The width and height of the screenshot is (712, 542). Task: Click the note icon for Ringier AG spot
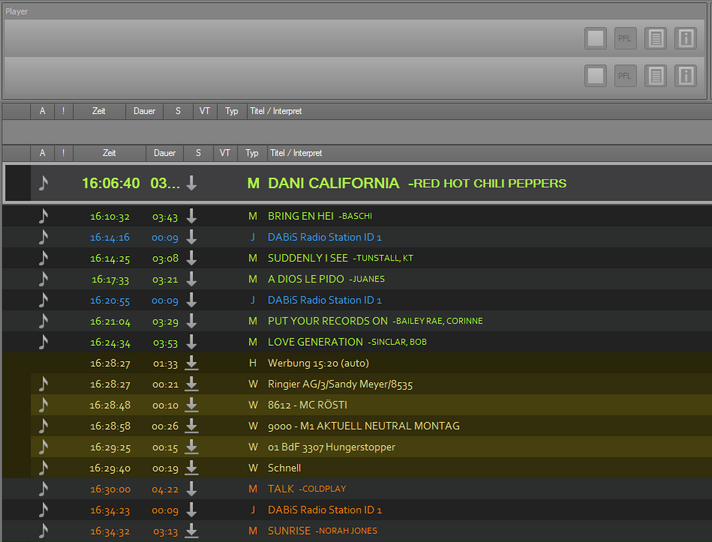coord(43,384)
